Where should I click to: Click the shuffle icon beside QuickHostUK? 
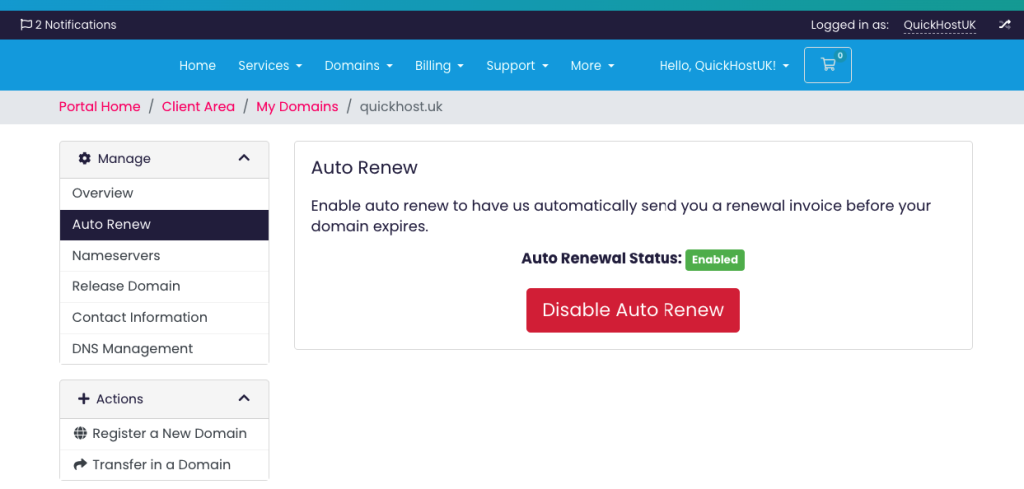point(1004,25)
